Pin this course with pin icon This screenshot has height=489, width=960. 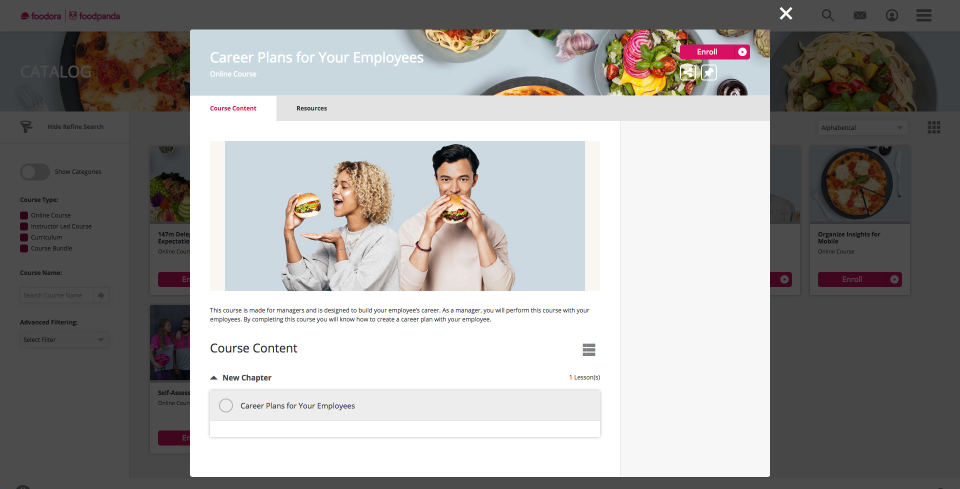[x=708, y=73]
